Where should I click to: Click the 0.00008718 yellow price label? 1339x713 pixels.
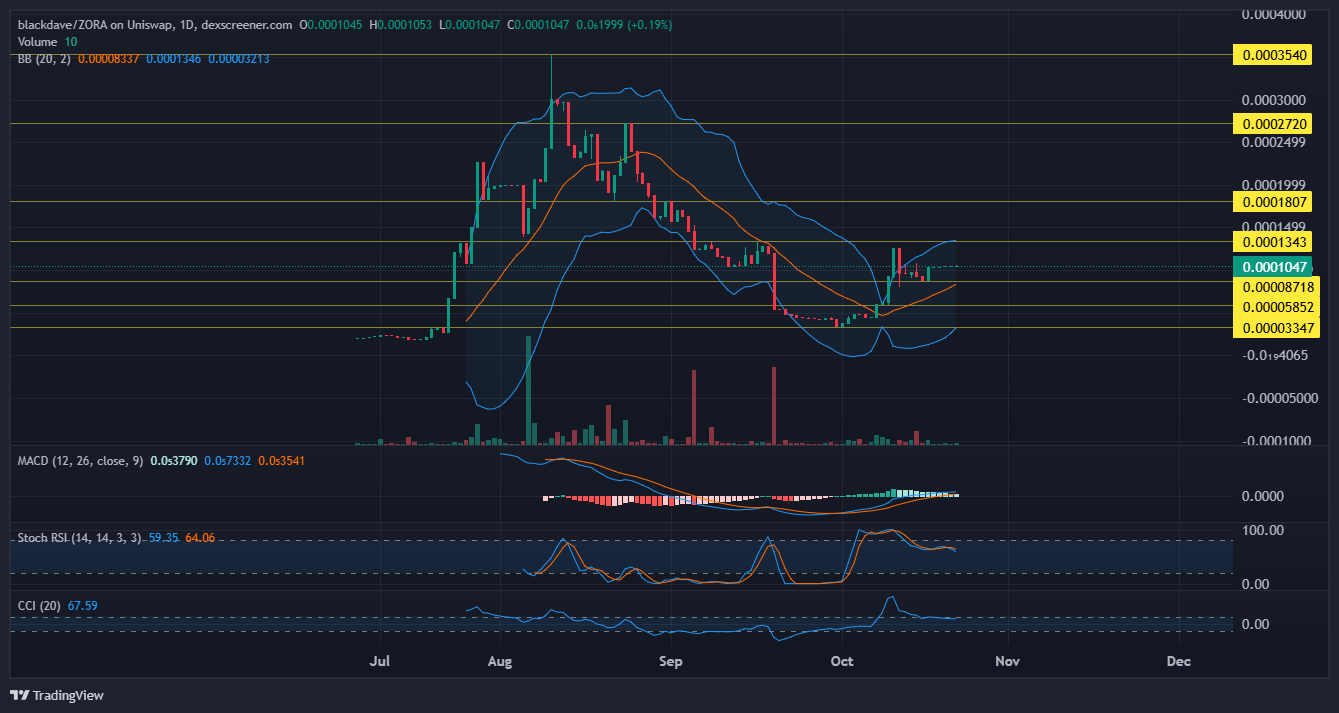1275,287
